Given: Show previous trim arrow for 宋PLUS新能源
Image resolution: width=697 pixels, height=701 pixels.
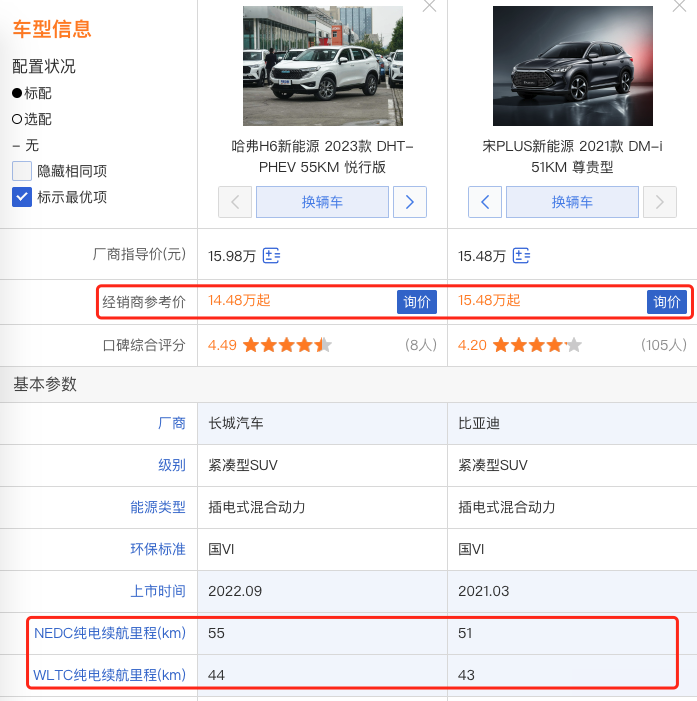Looking at the screenshot, I should tap(485, 202).
